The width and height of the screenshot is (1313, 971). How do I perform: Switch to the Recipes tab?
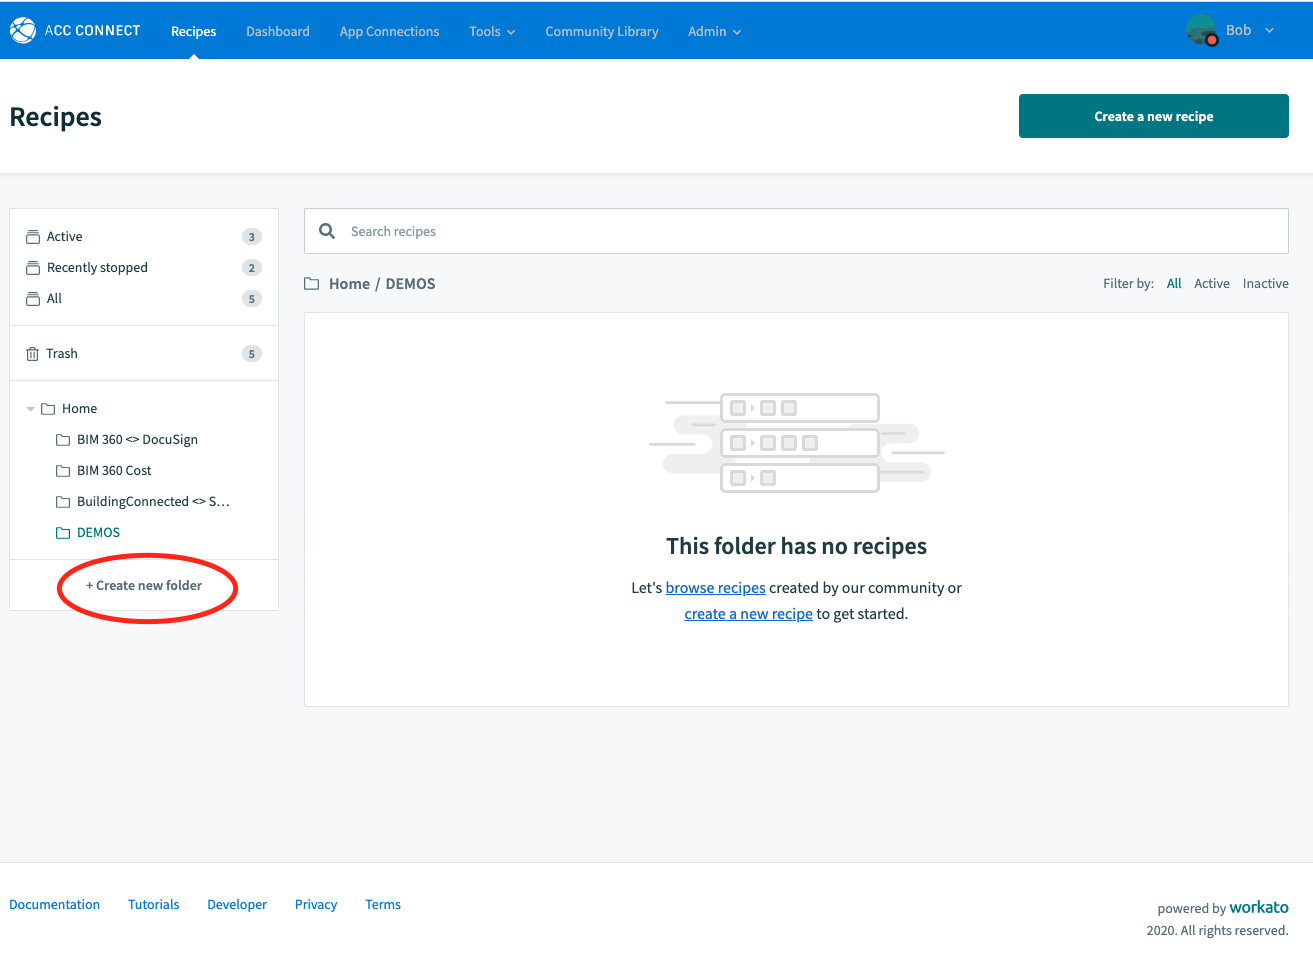[193, 32]
